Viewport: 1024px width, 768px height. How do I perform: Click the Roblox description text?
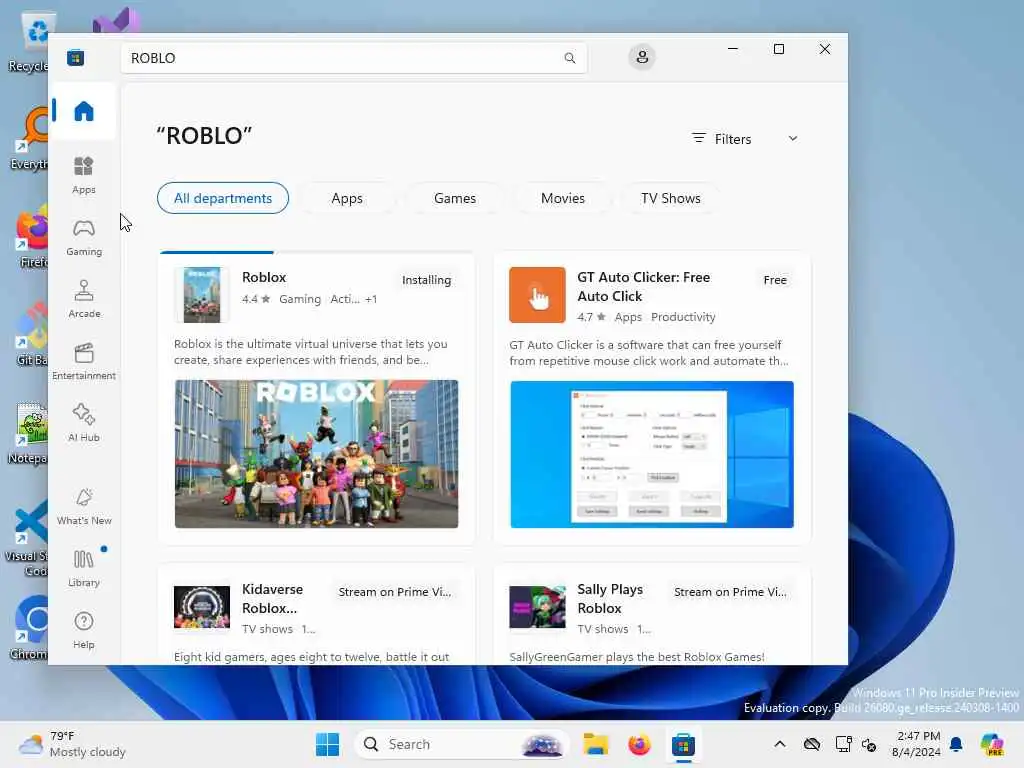tap(310, 352)
